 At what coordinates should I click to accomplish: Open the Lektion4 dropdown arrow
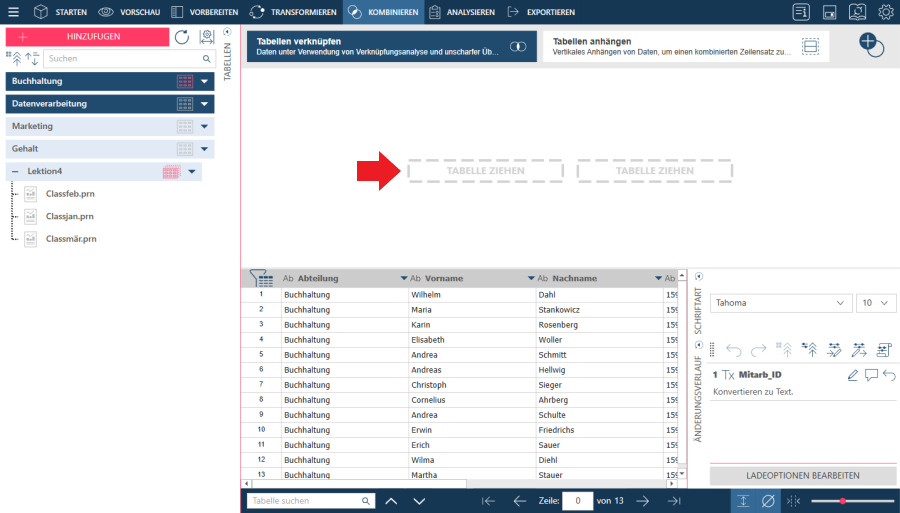click(x=192, y=172)
